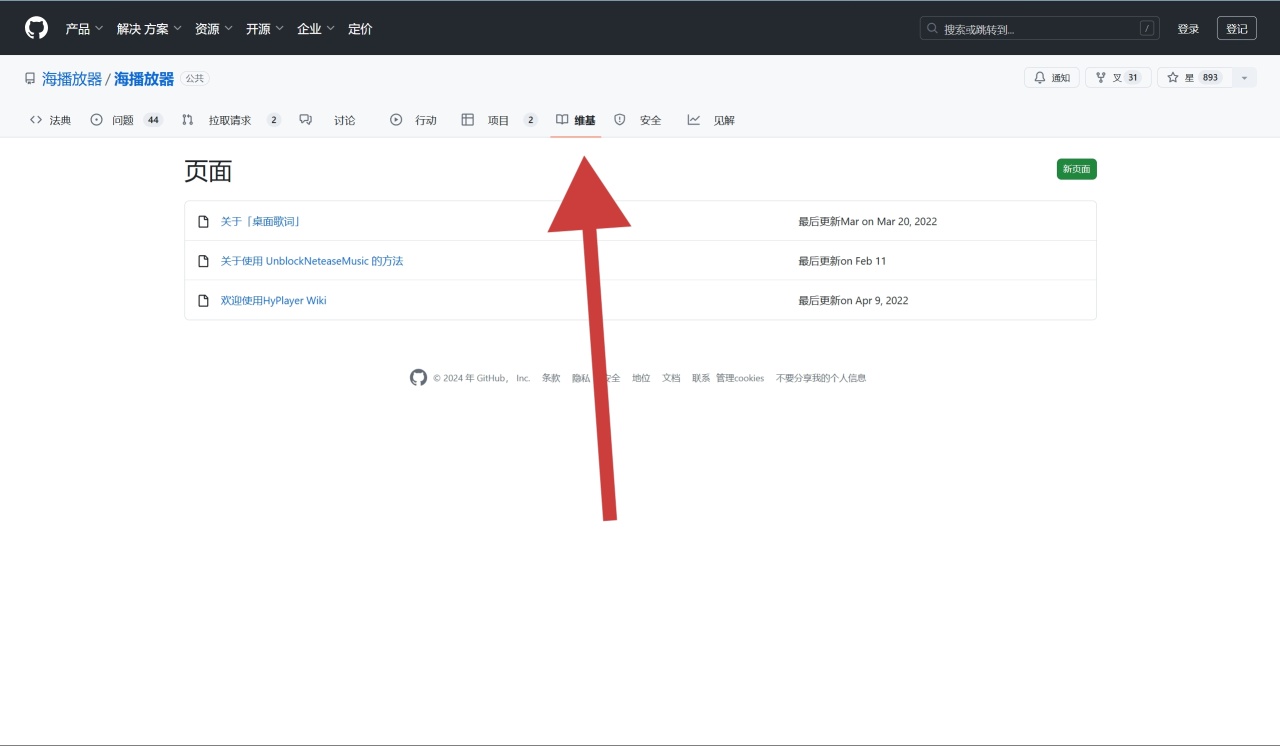Screen dimensions: 1280x746
Task: Click 不要分享我的个人信息 footer link
Action: point(821,378)
